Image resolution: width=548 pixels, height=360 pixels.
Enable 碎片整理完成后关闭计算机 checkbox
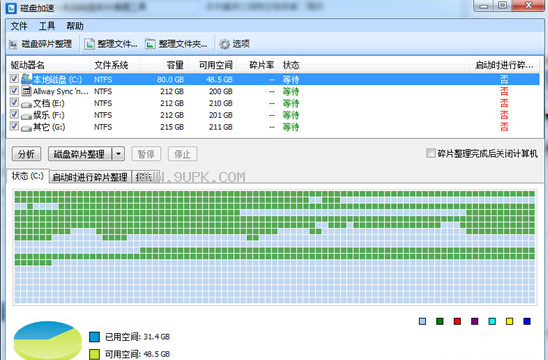click(431, 153)
